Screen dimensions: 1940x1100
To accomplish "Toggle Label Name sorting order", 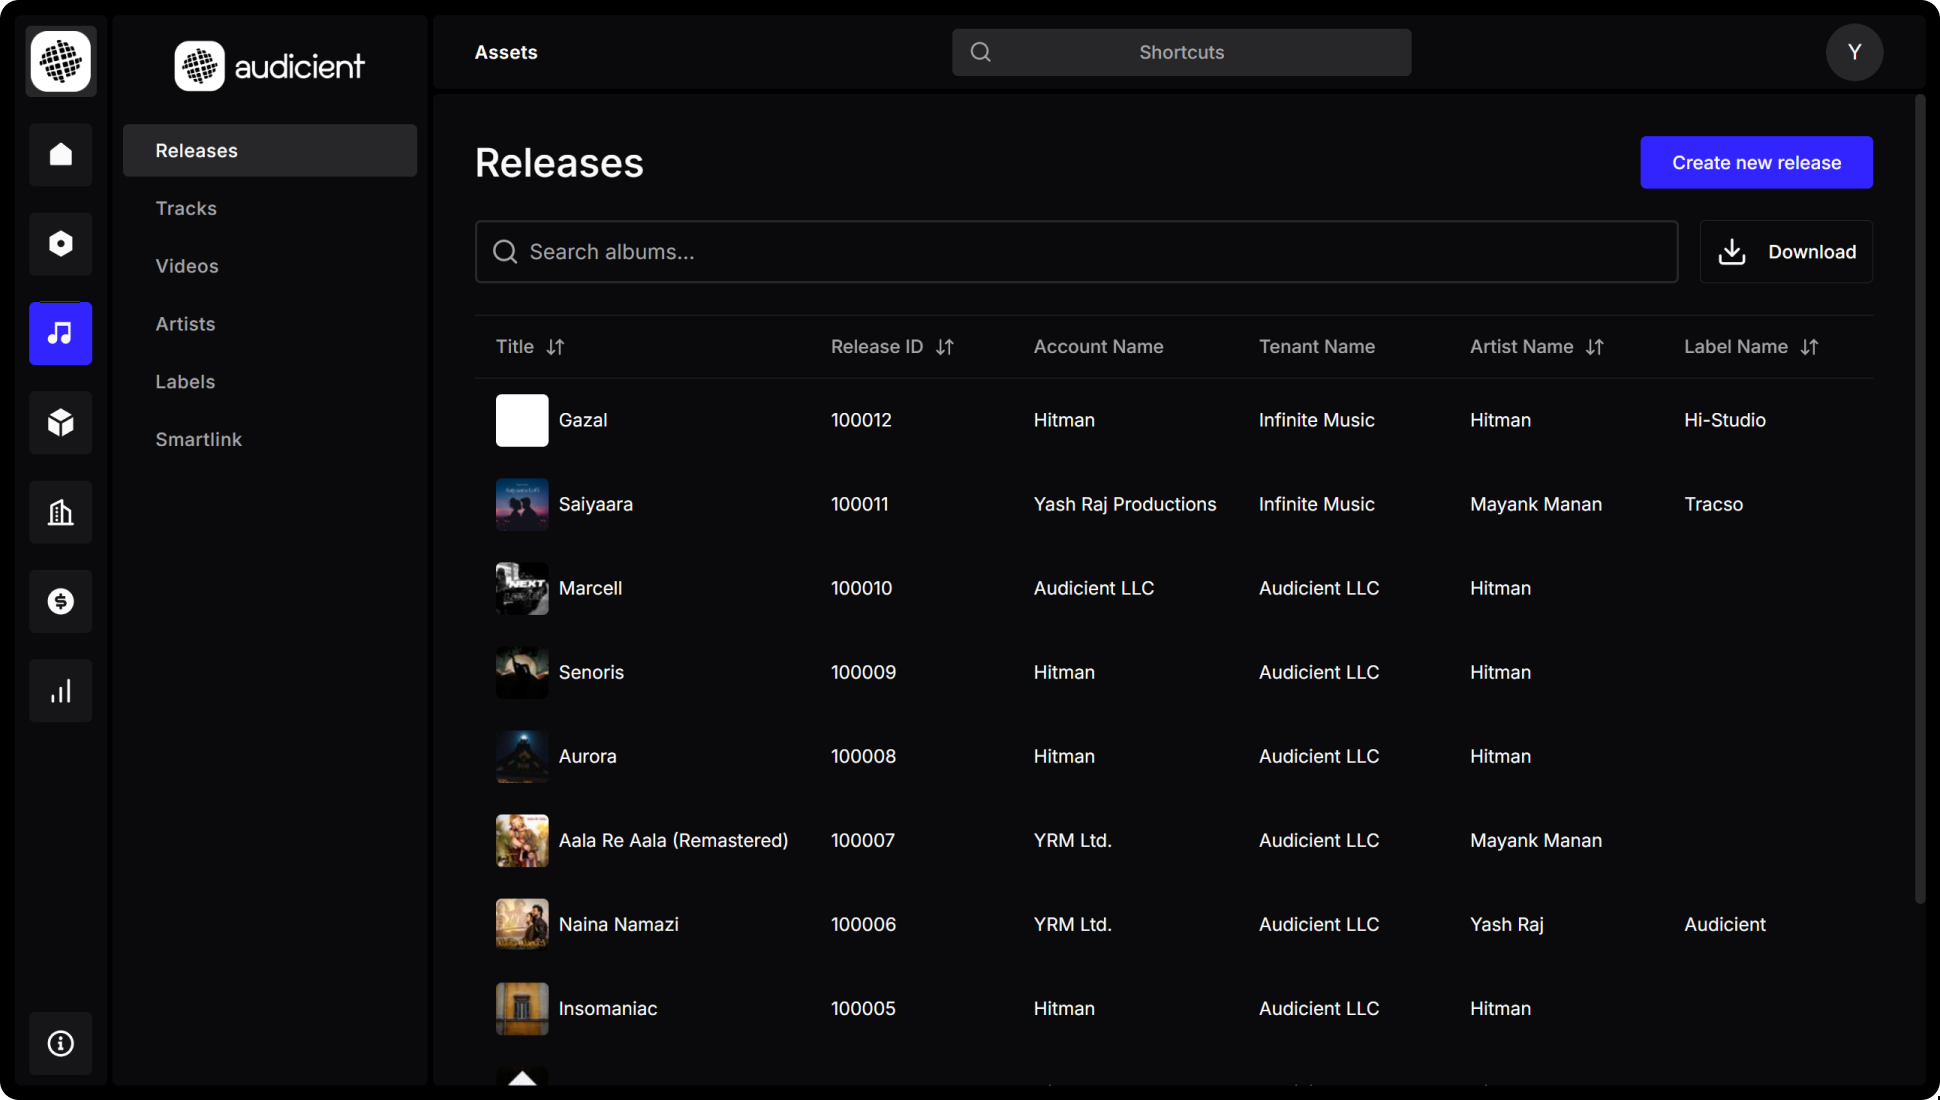I will (x=1810, y=347).
